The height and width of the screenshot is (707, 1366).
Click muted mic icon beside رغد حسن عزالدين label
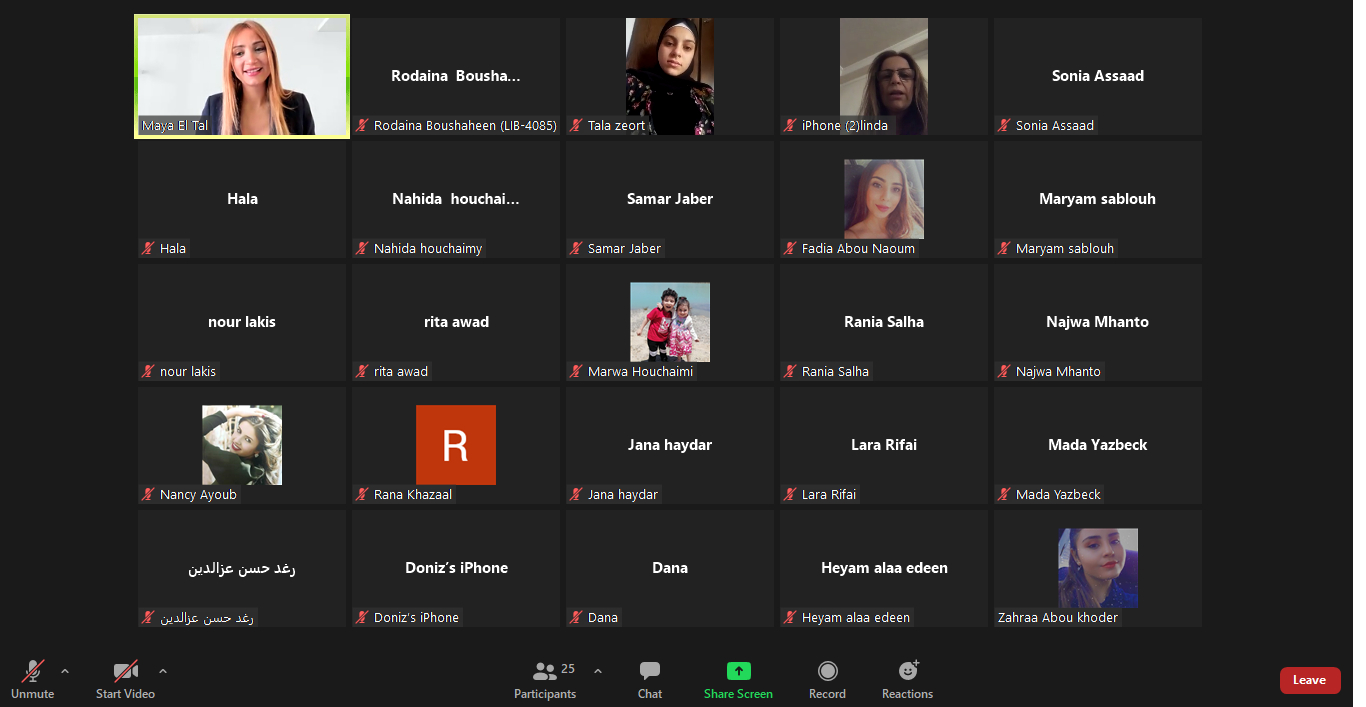(148, 618)
